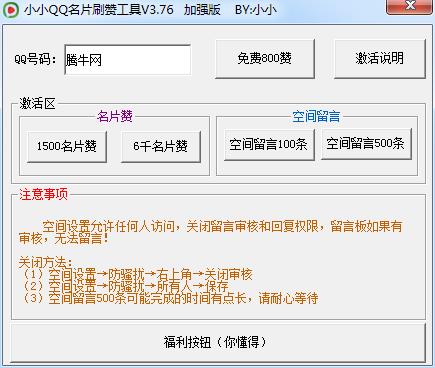Click the red 注意事项 heading

(43, 194)
